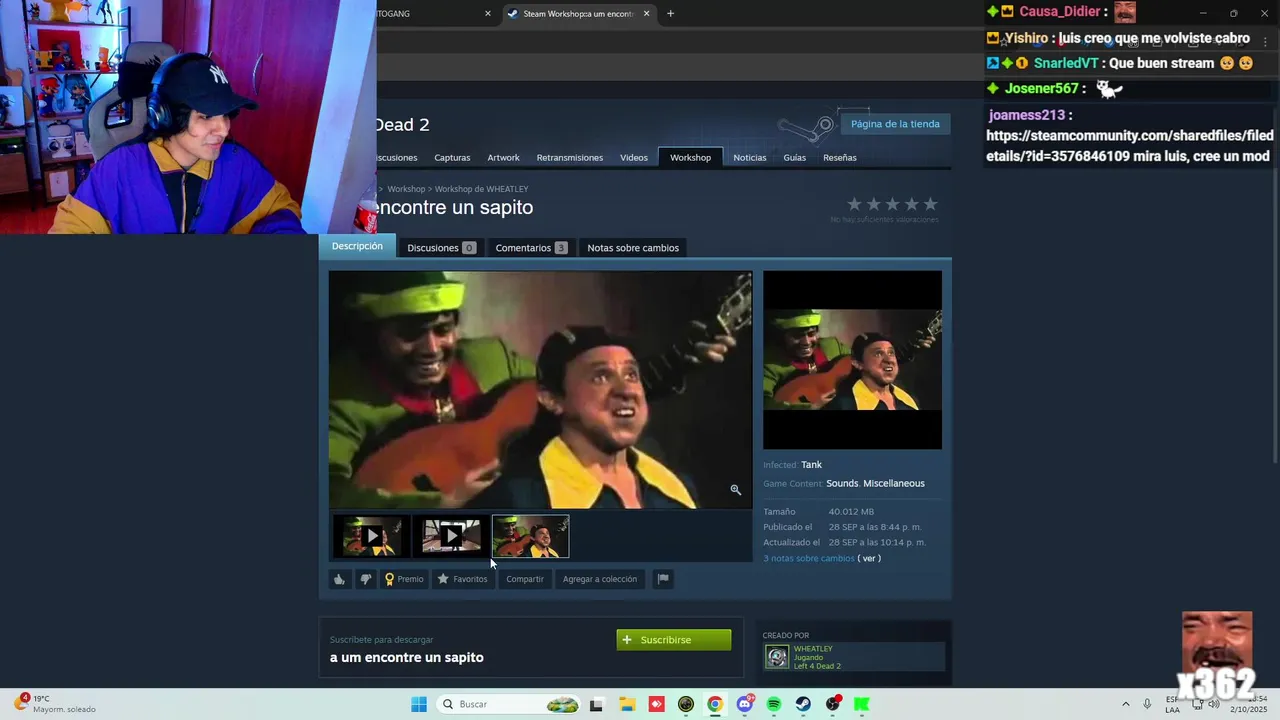
Task: Open the Discusiones tab with 0 count
Action: coord(441,248)
